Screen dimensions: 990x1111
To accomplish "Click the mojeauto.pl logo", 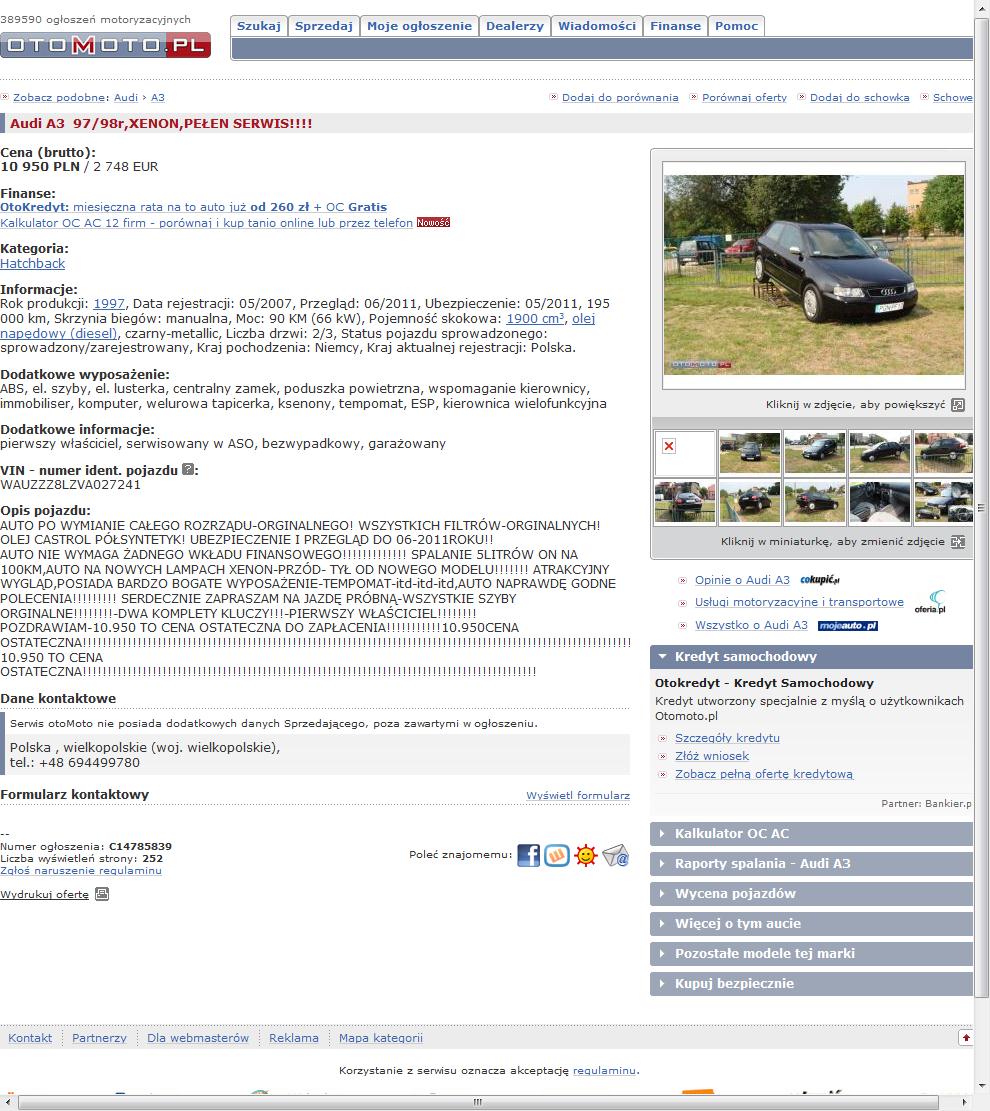I will 848,626.
